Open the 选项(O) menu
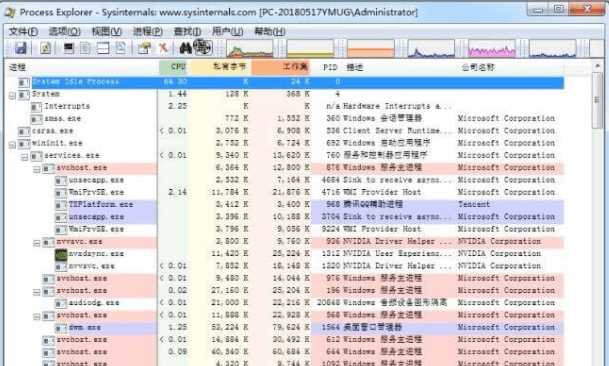Screen dimensions: 609x366 pyautogui.click(x=64, y=31)
